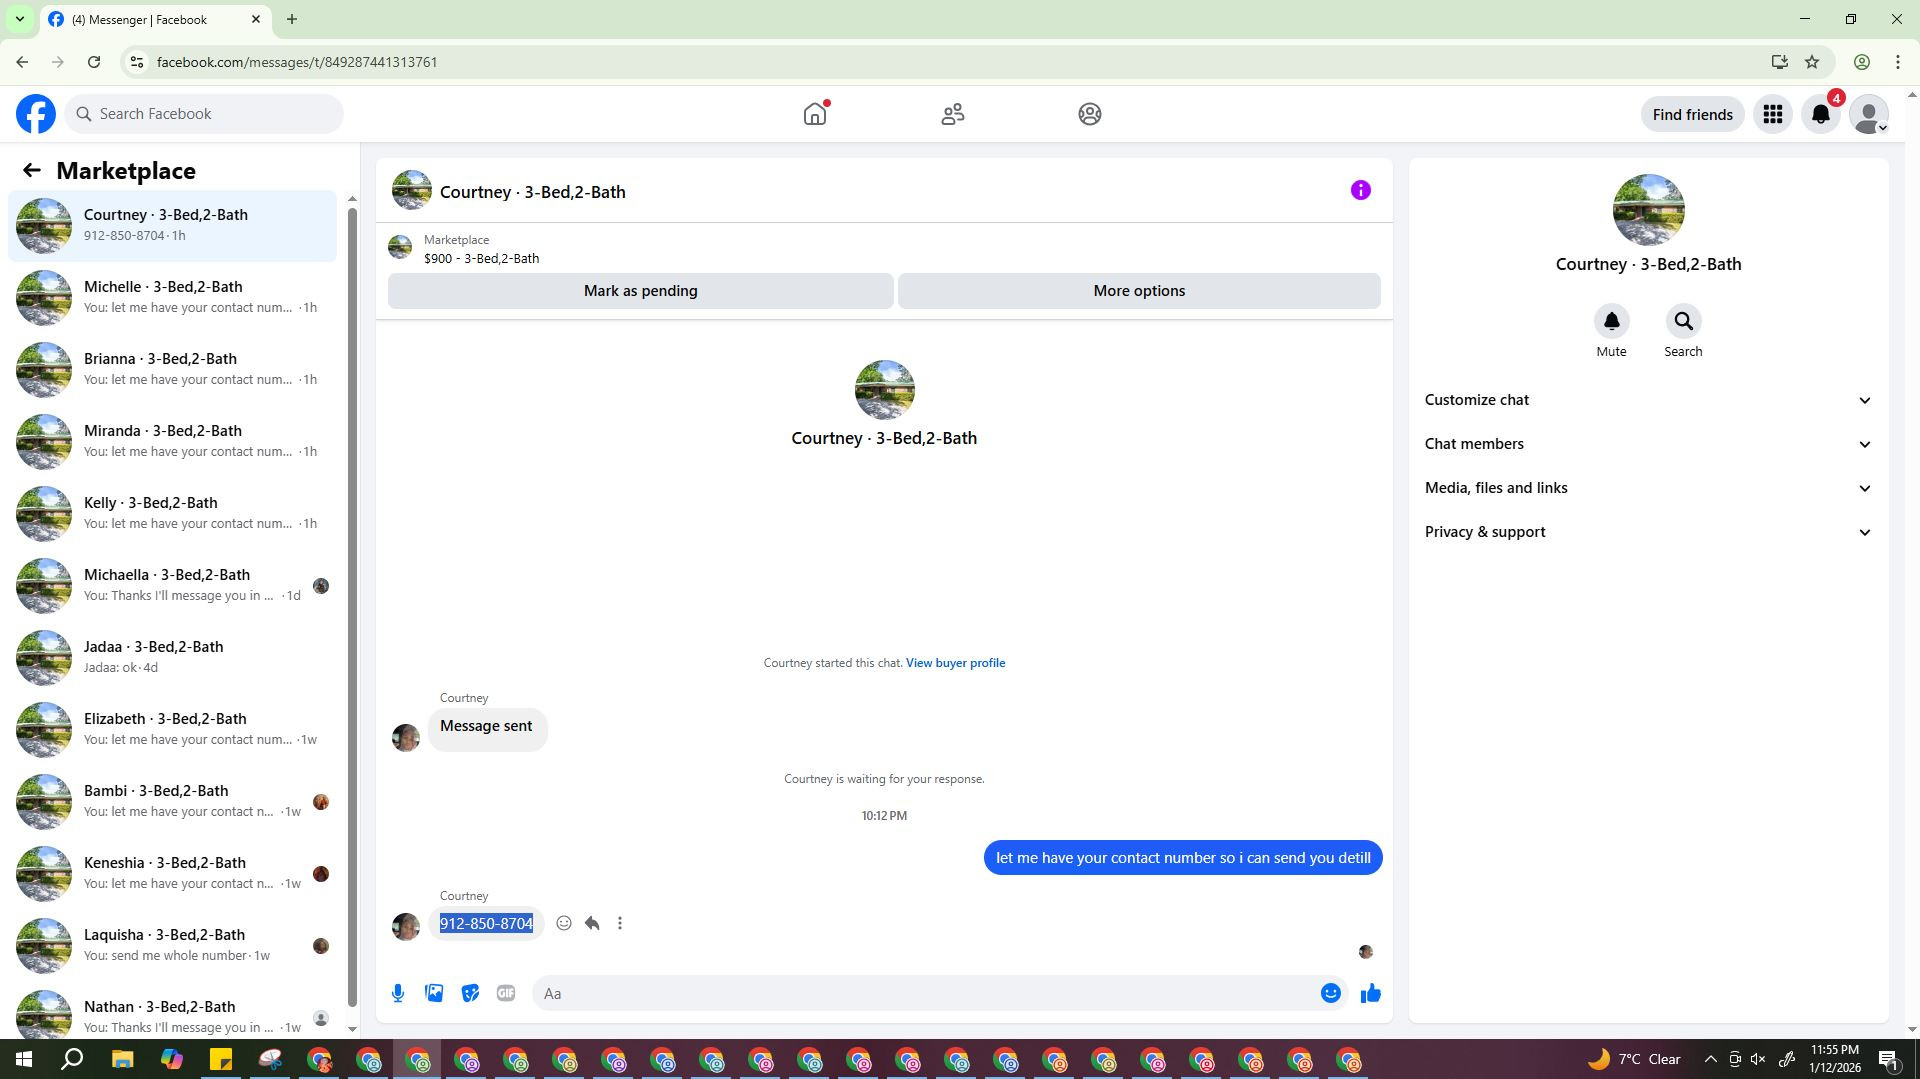Open the Groups icon in top navigation
1920x1079 pixels.
point(1090,114)
